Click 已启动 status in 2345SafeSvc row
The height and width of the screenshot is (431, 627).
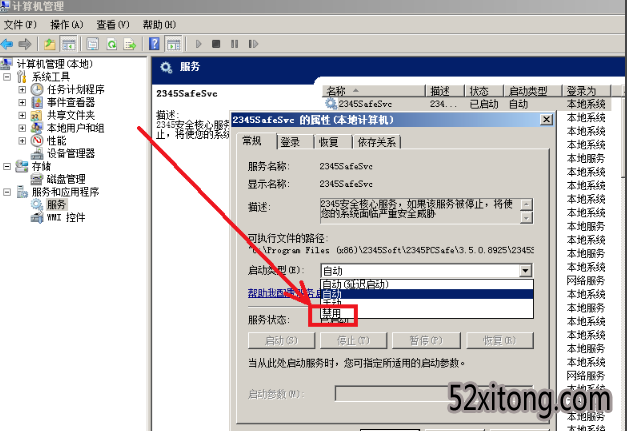(484, 104)
